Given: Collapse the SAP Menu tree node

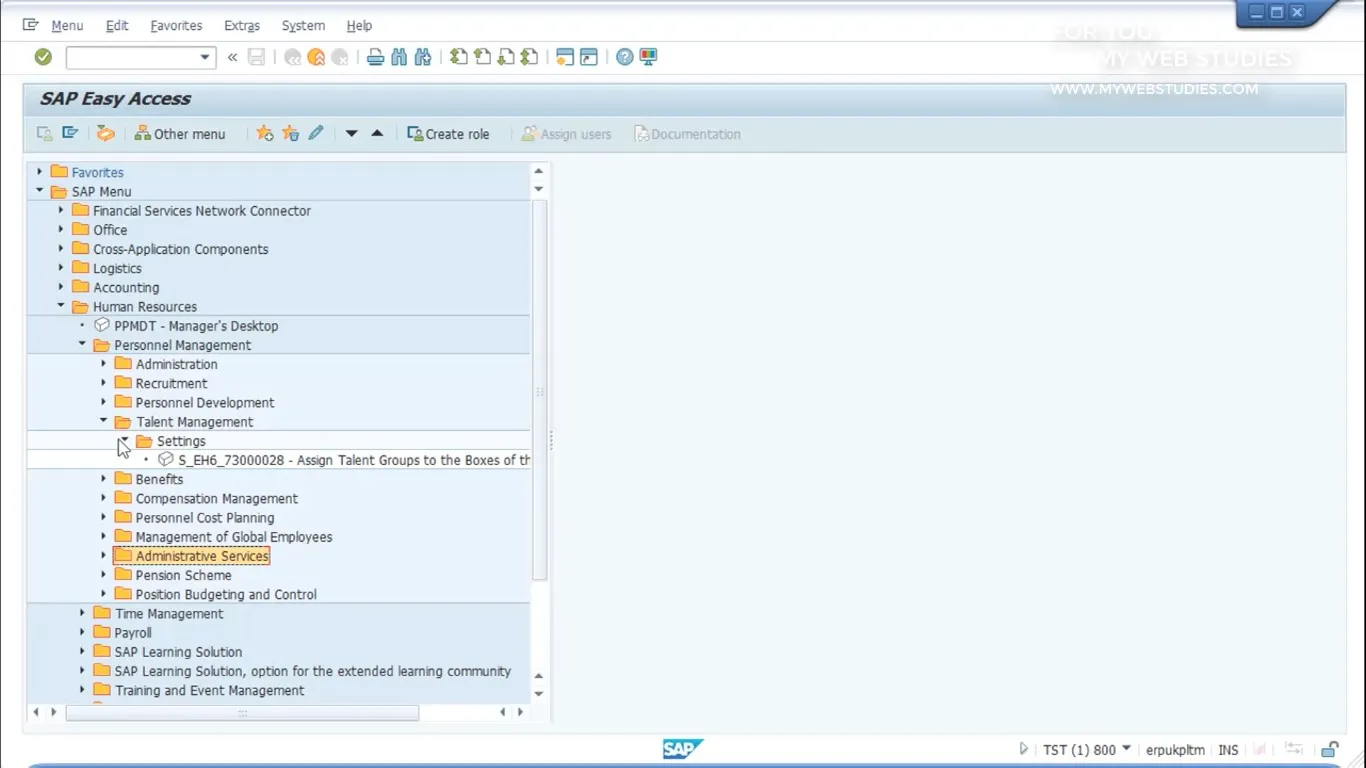Looking at the screenshot, I should click(40, 191).
